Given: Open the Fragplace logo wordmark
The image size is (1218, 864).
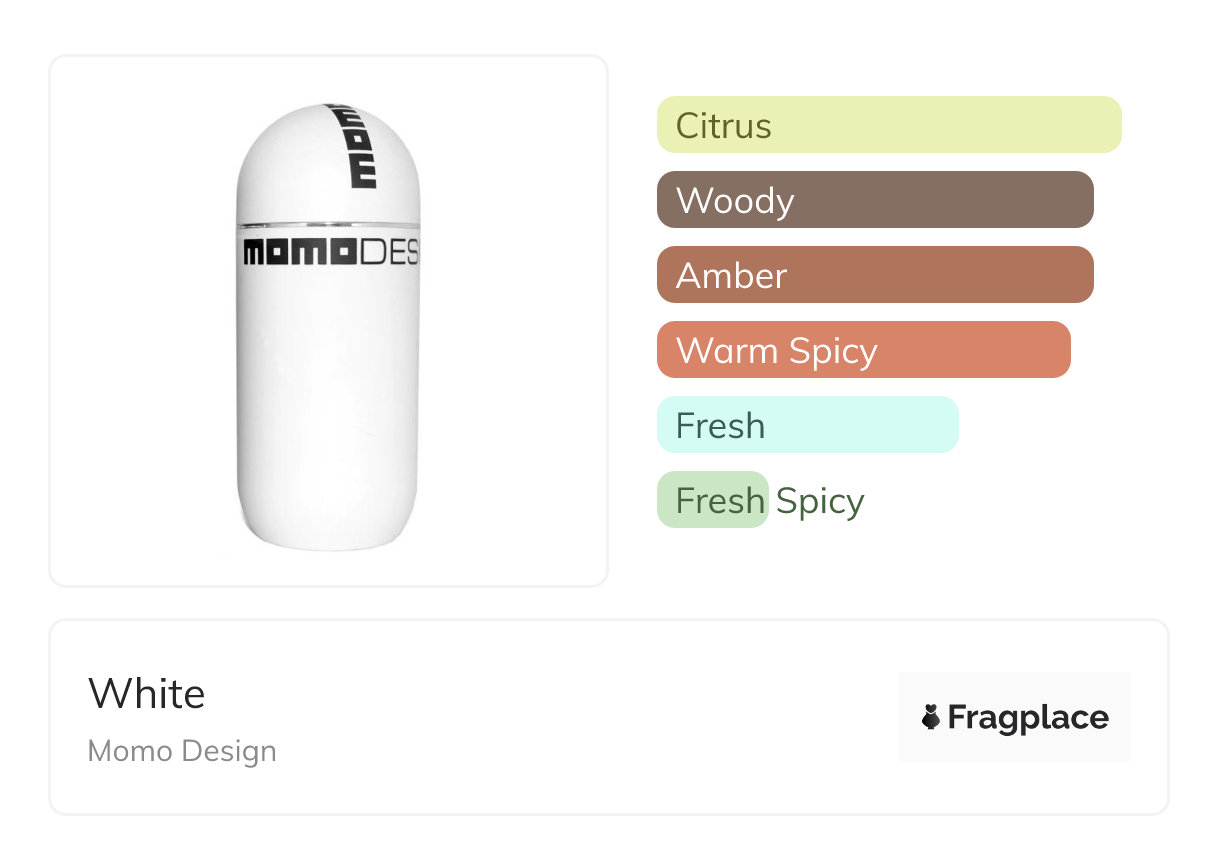Looking at the screenshot, I should point(1028,717).
